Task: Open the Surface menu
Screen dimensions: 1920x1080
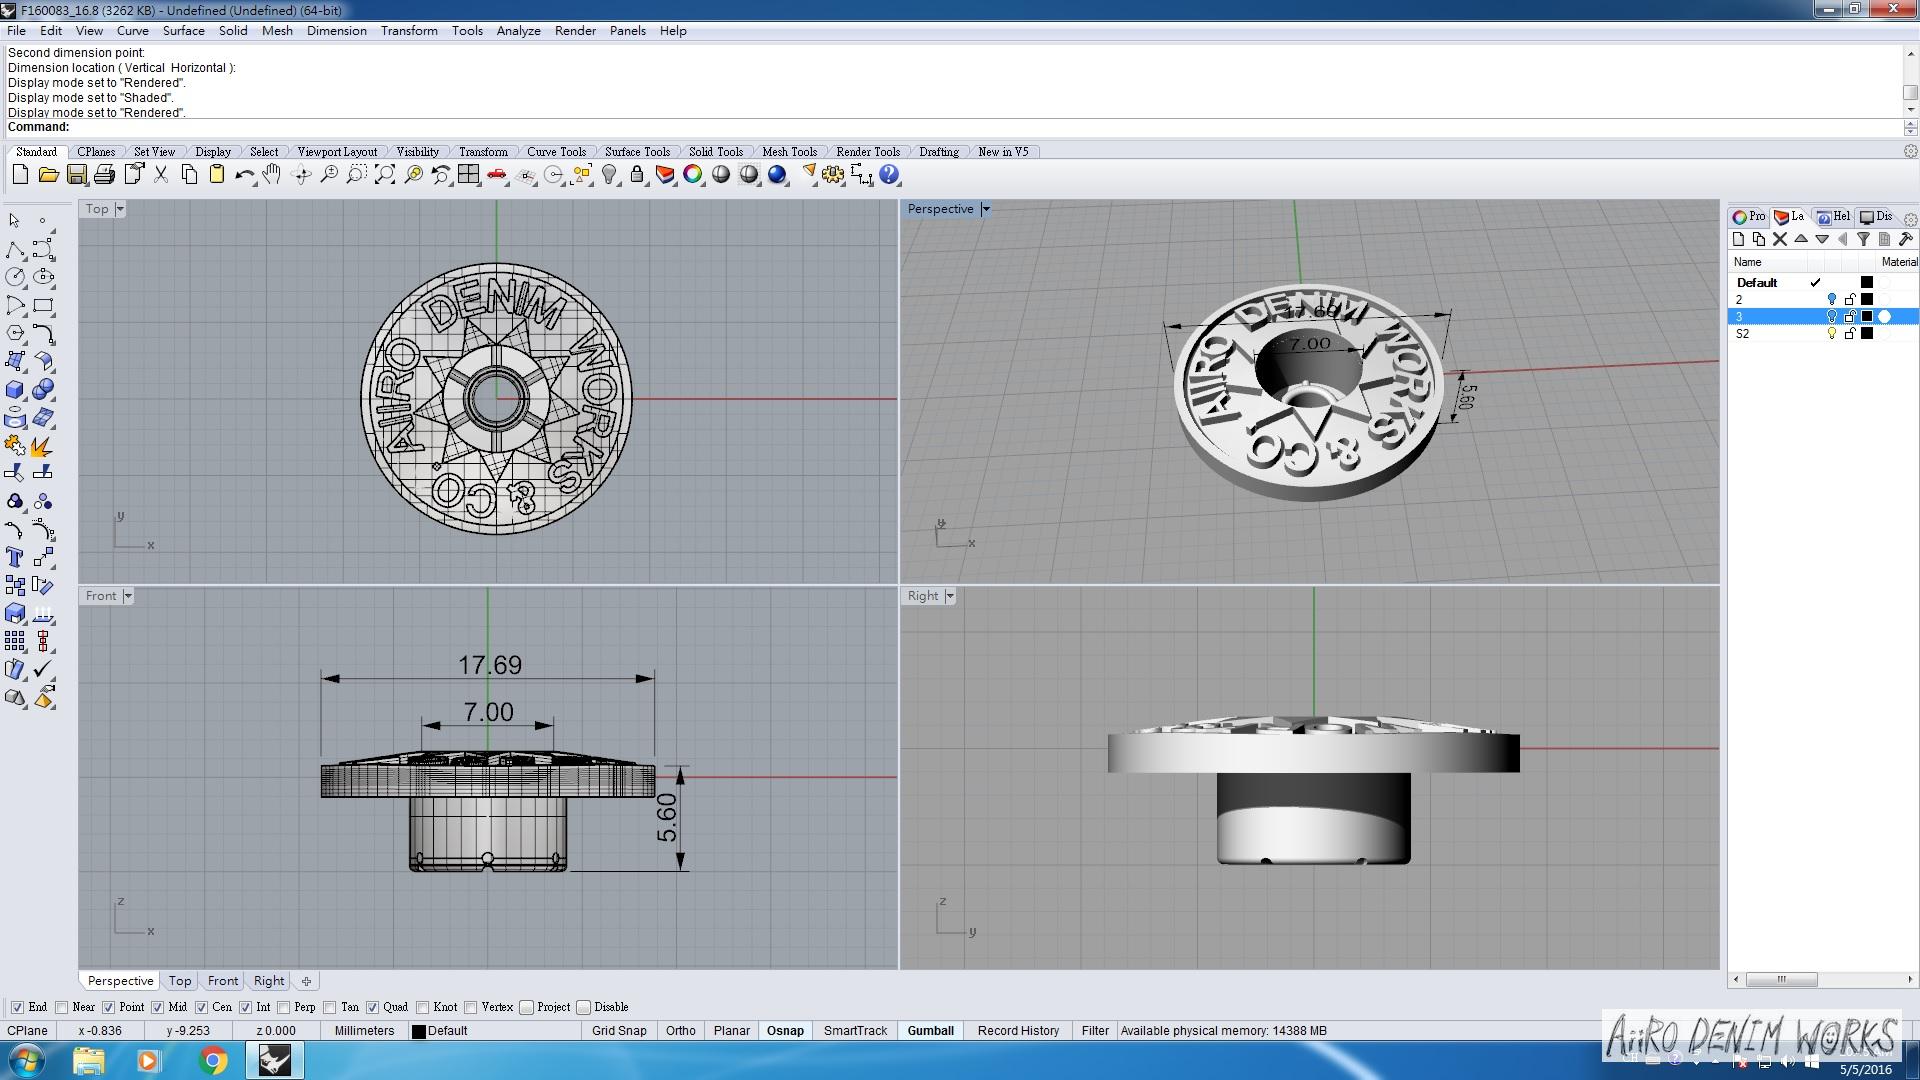Action: point(184,31)
